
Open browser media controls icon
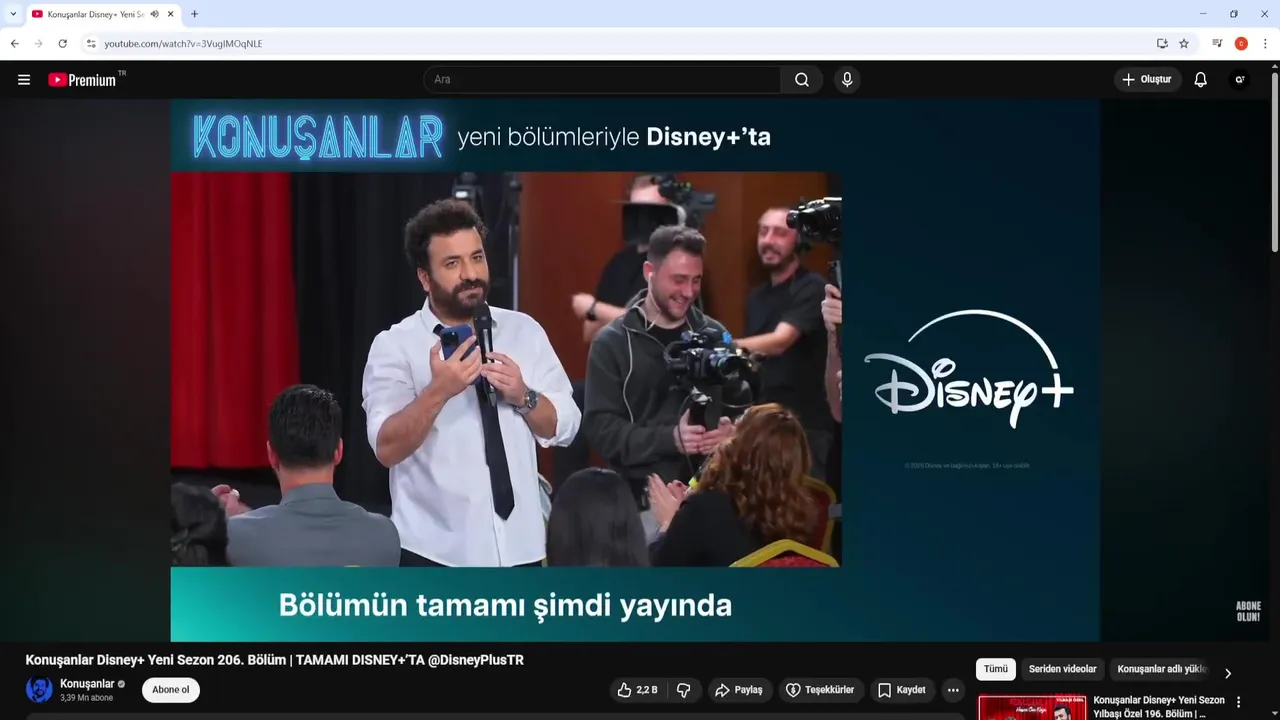coord(1217,44)
